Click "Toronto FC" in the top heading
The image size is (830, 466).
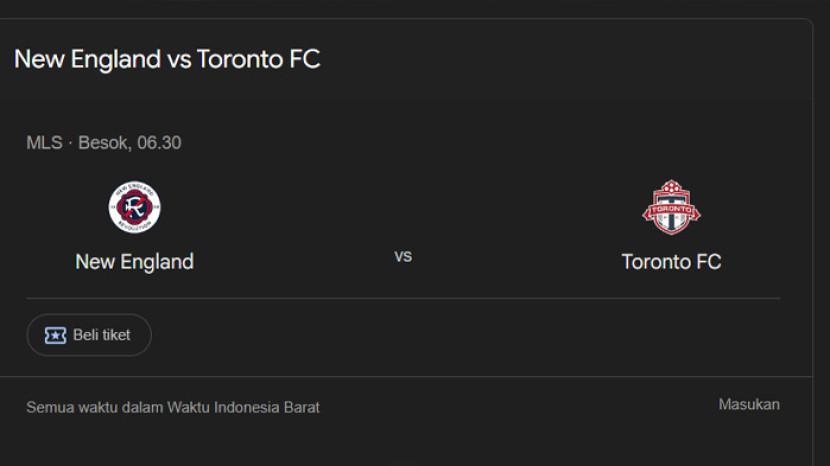(258, 59)
